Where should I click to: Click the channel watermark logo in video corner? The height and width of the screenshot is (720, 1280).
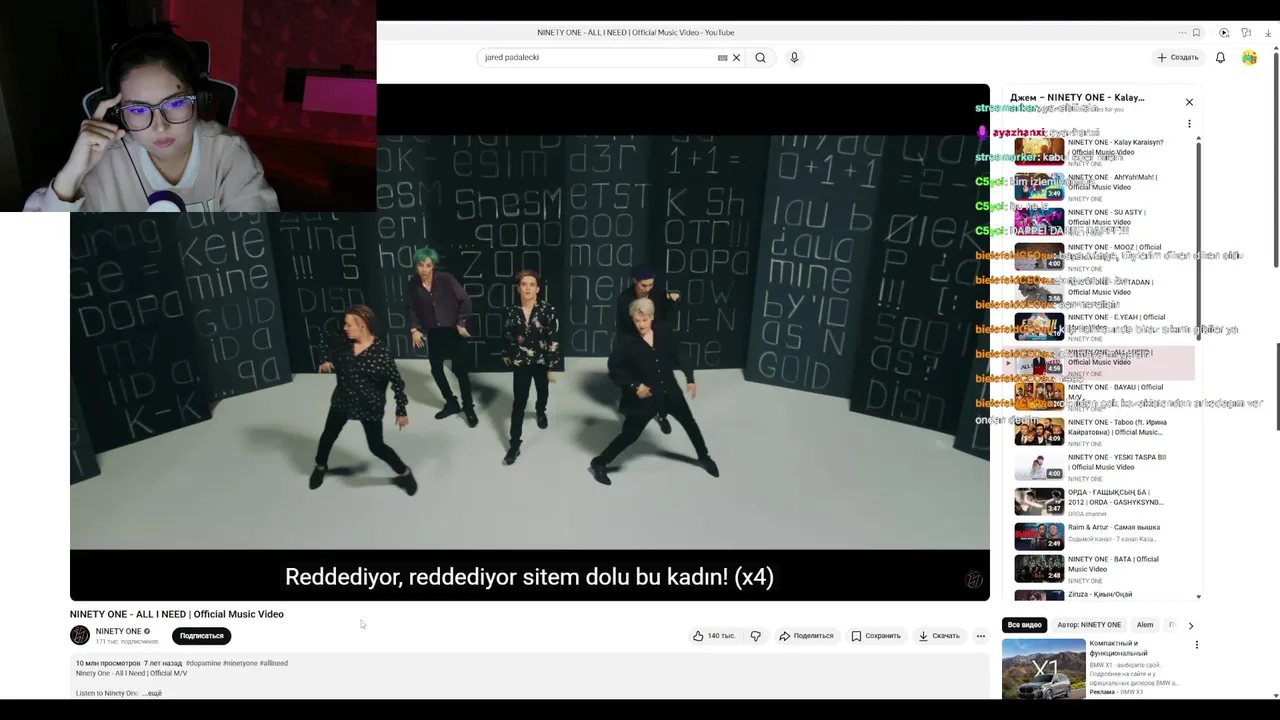973,580
